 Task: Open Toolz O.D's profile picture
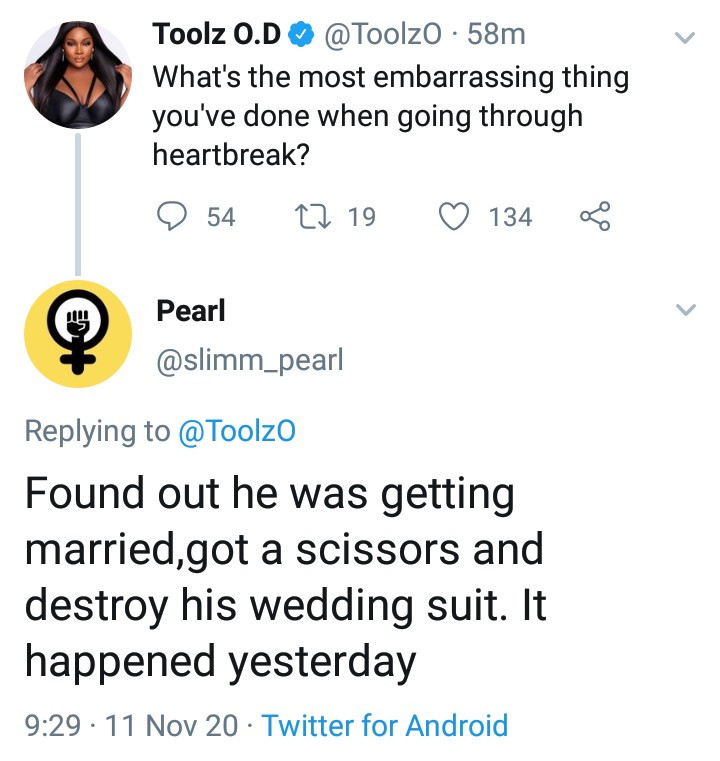[77, 75]
